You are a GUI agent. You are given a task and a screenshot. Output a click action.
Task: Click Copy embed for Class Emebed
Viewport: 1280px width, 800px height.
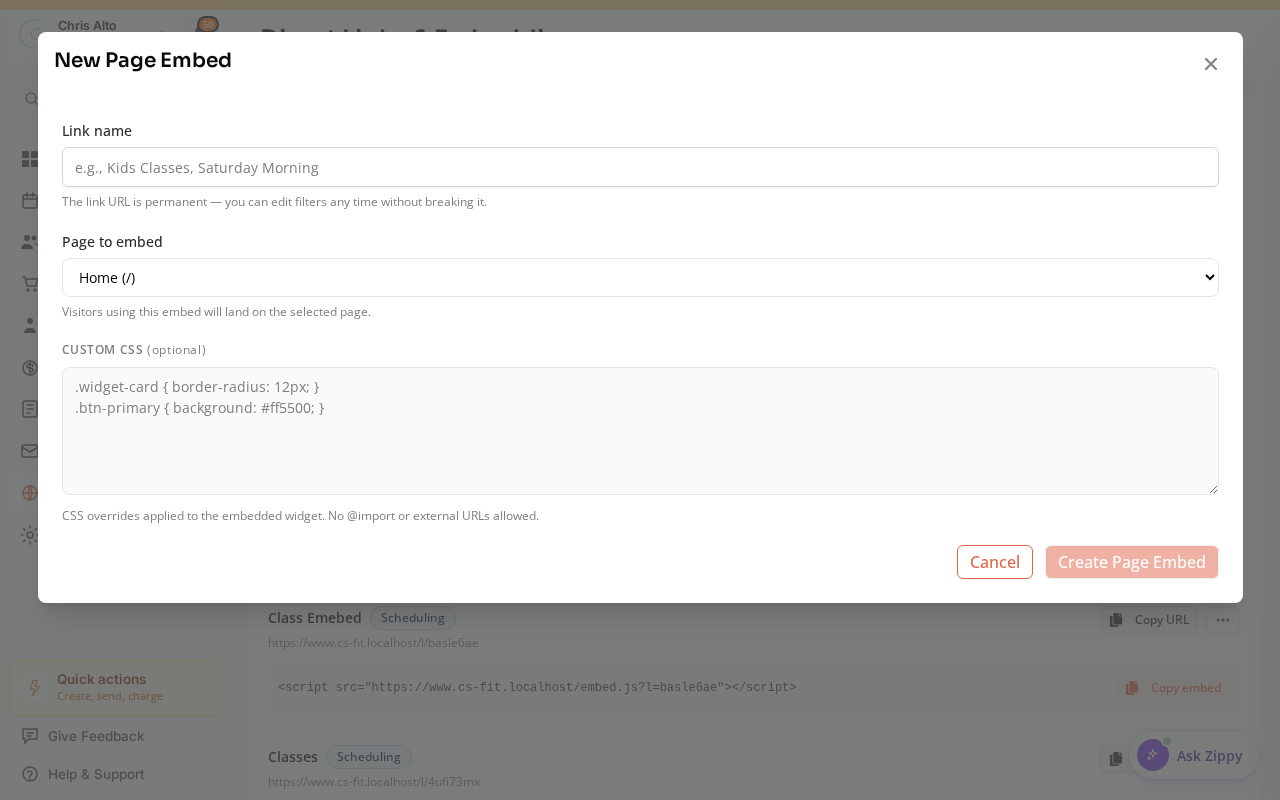[x=1174, y=688]
